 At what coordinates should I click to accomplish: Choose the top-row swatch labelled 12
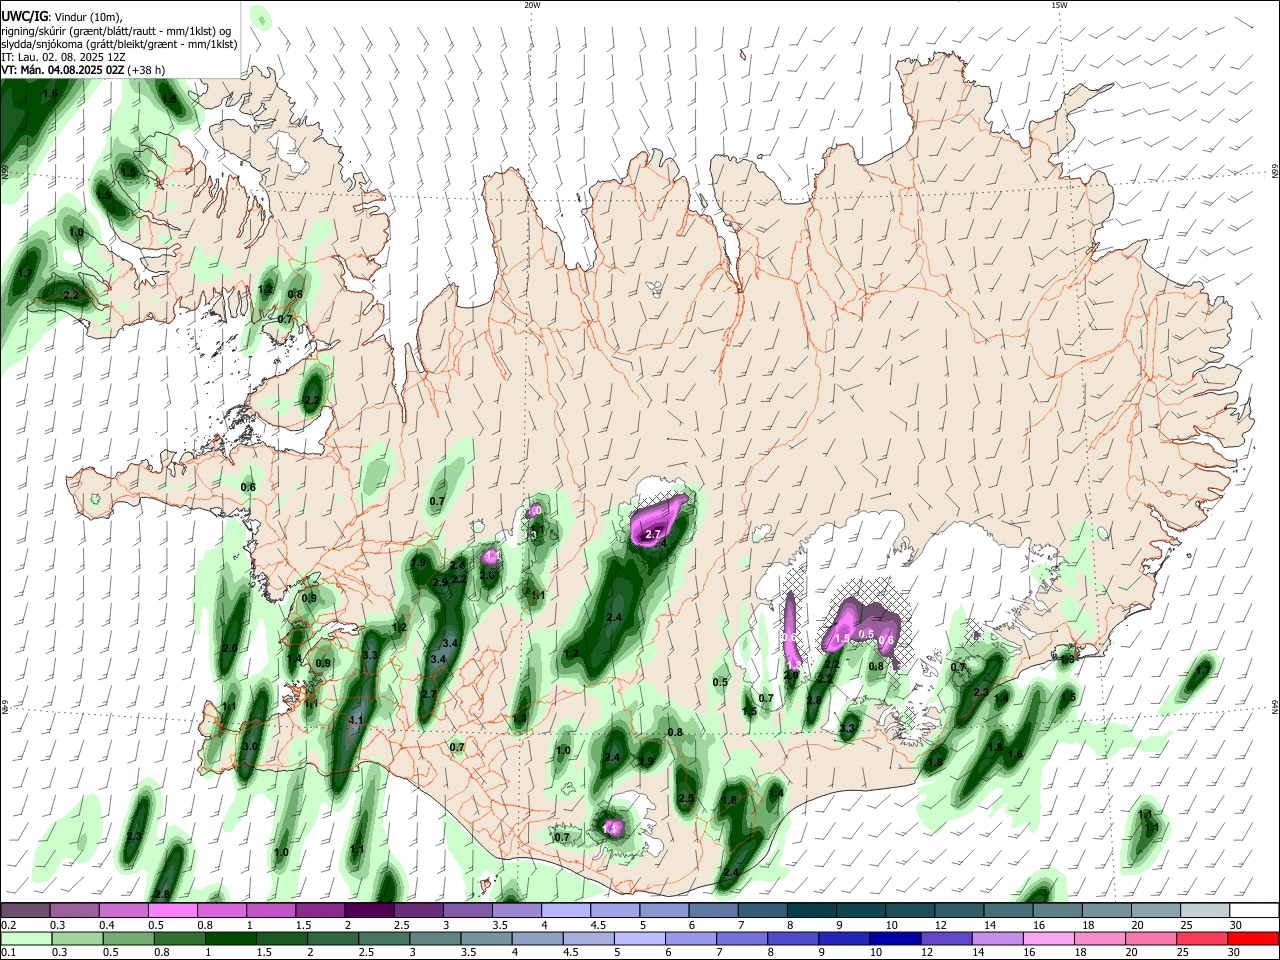(x=959, y=910)
